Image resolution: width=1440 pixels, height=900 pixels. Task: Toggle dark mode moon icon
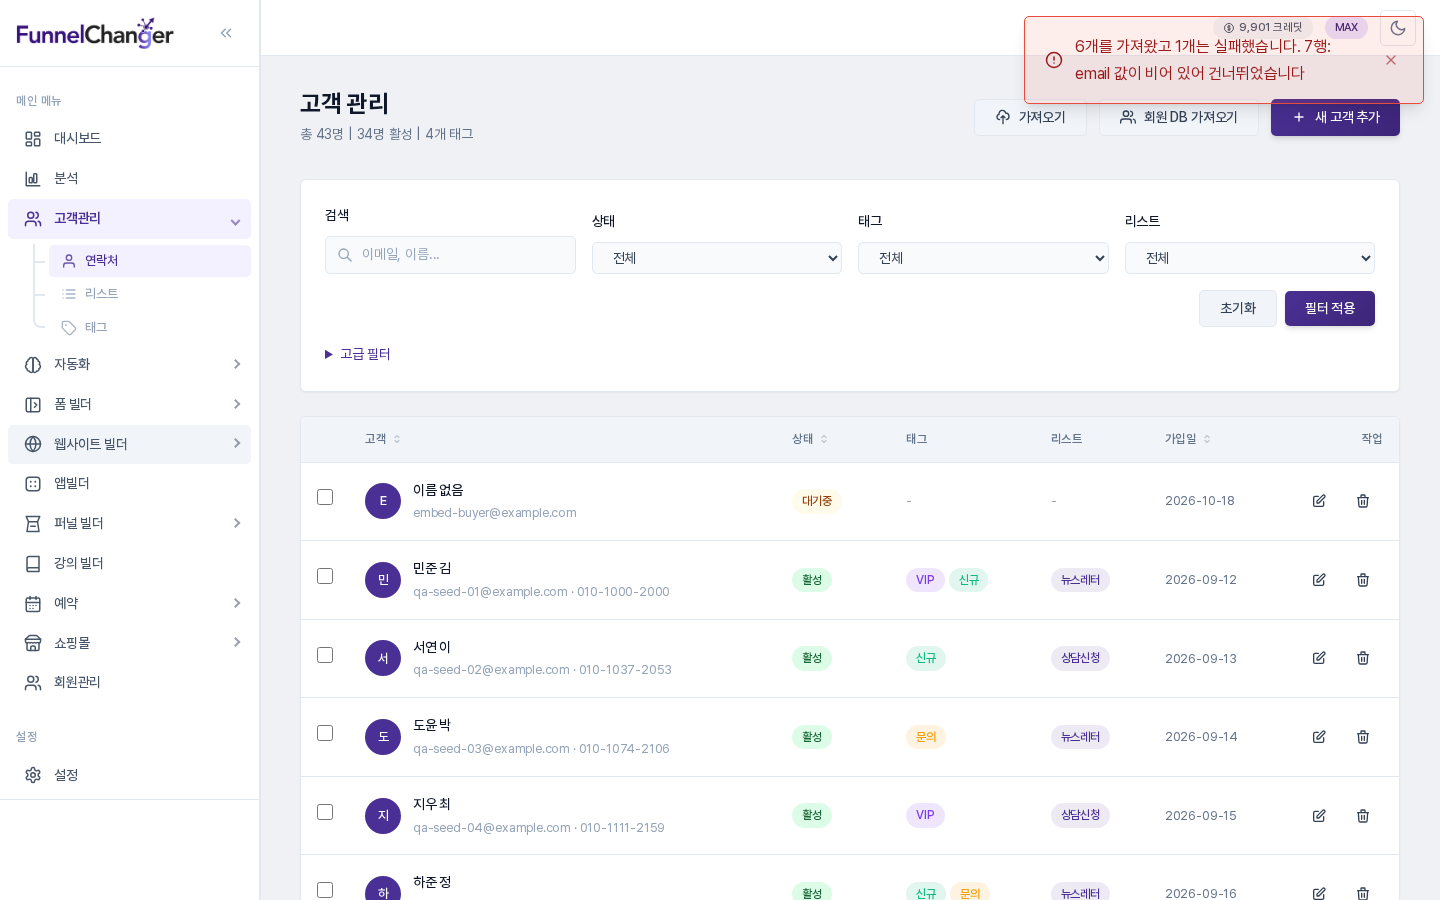click(x=1398, y=28)
